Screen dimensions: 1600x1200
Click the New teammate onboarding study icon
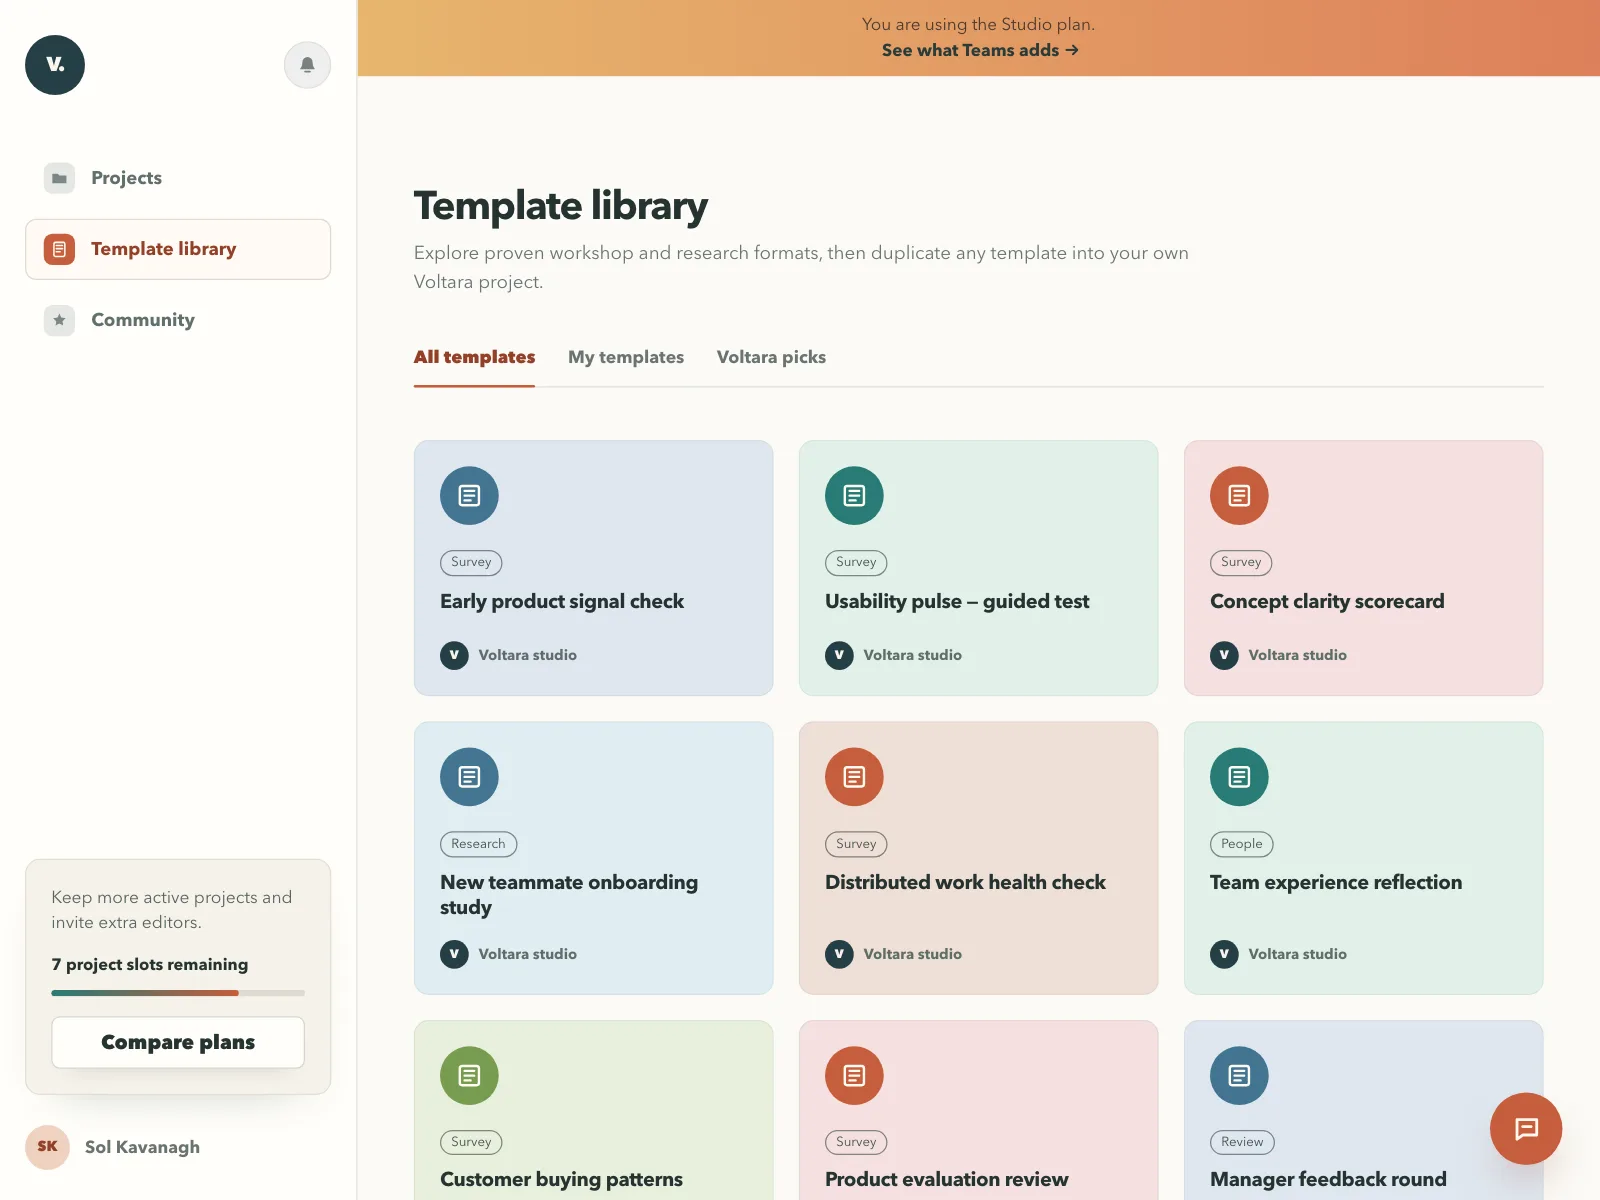(469, 777)
